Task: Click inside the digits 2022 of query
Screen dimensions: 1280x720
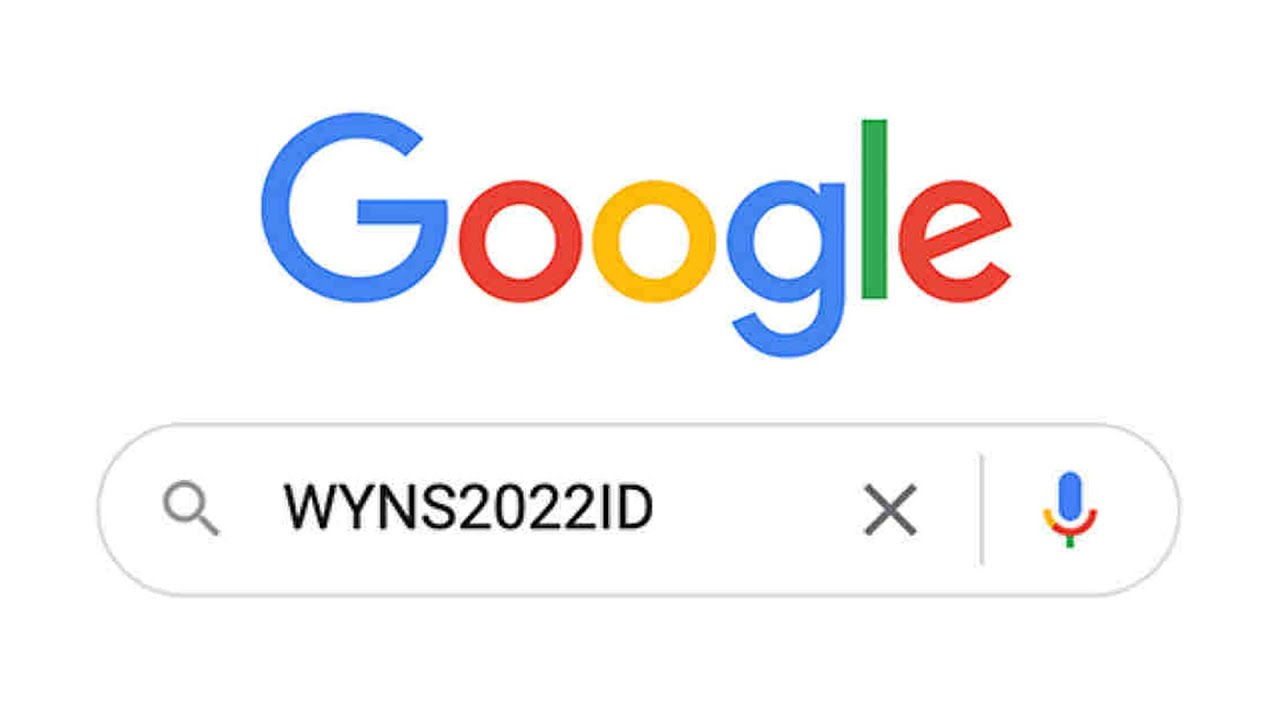Action: (516, 509)
